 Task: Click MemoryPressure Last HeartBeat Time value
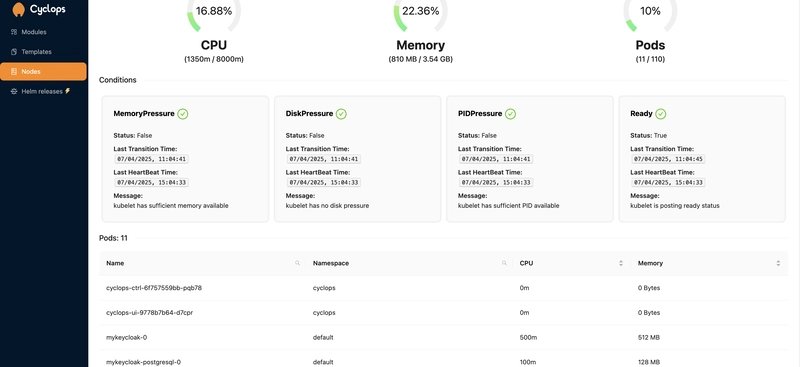point(152,182)
